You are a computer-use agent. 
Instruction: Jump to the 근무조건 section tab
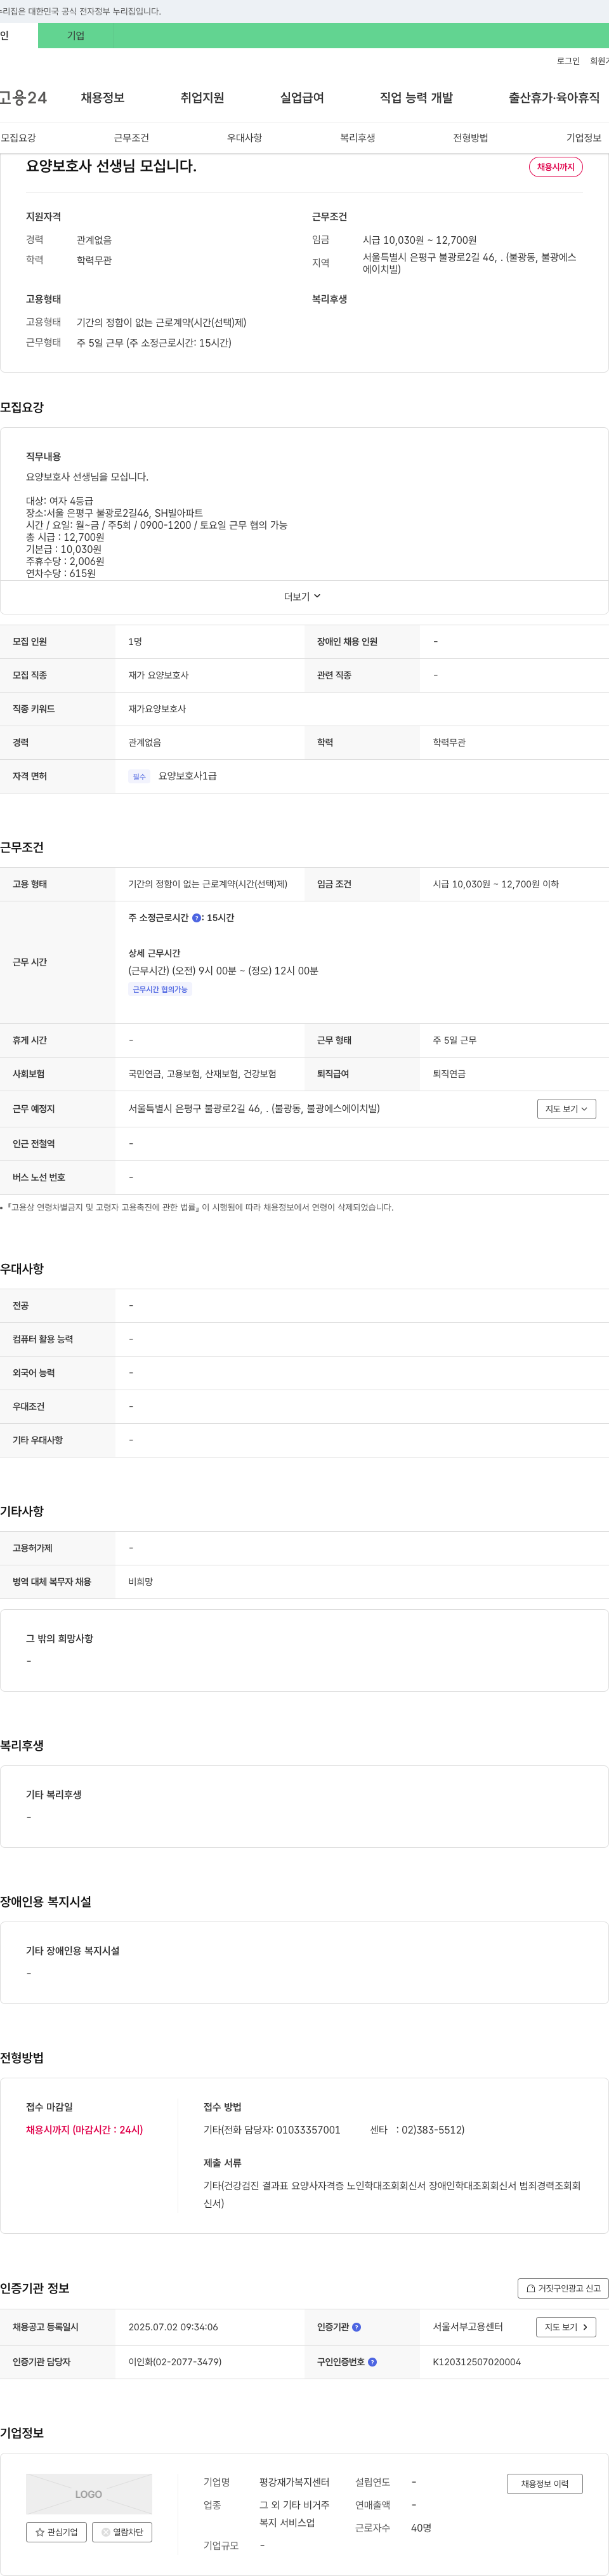pyautogui.click(x=131, y=138)
